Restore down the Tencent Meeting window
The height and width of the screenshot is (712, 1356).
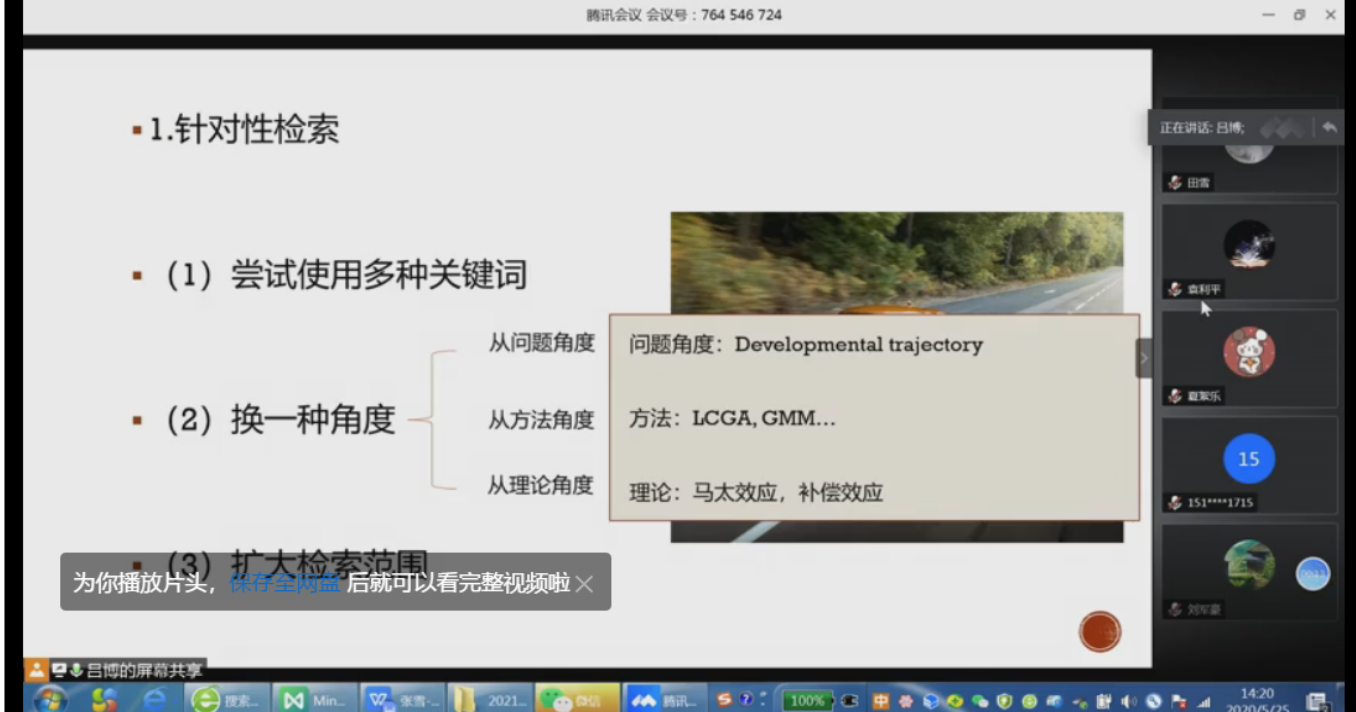click(1299, 15)
